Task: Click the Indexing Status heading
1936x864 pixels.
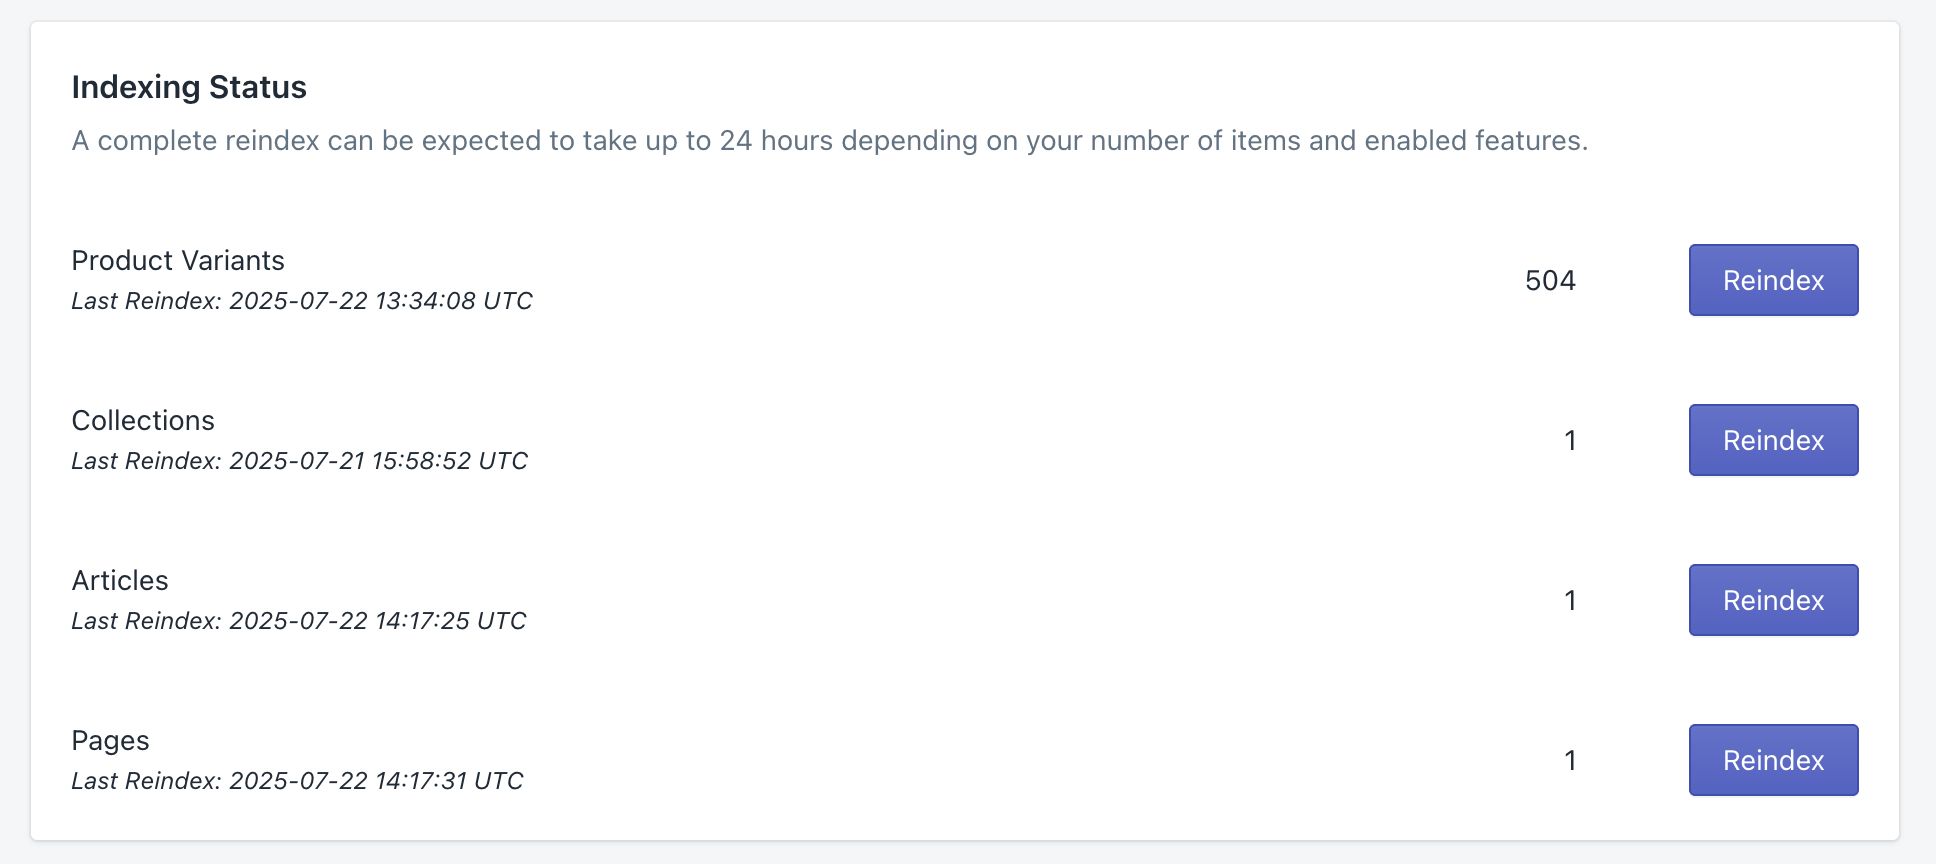Action: pos(189,88)
